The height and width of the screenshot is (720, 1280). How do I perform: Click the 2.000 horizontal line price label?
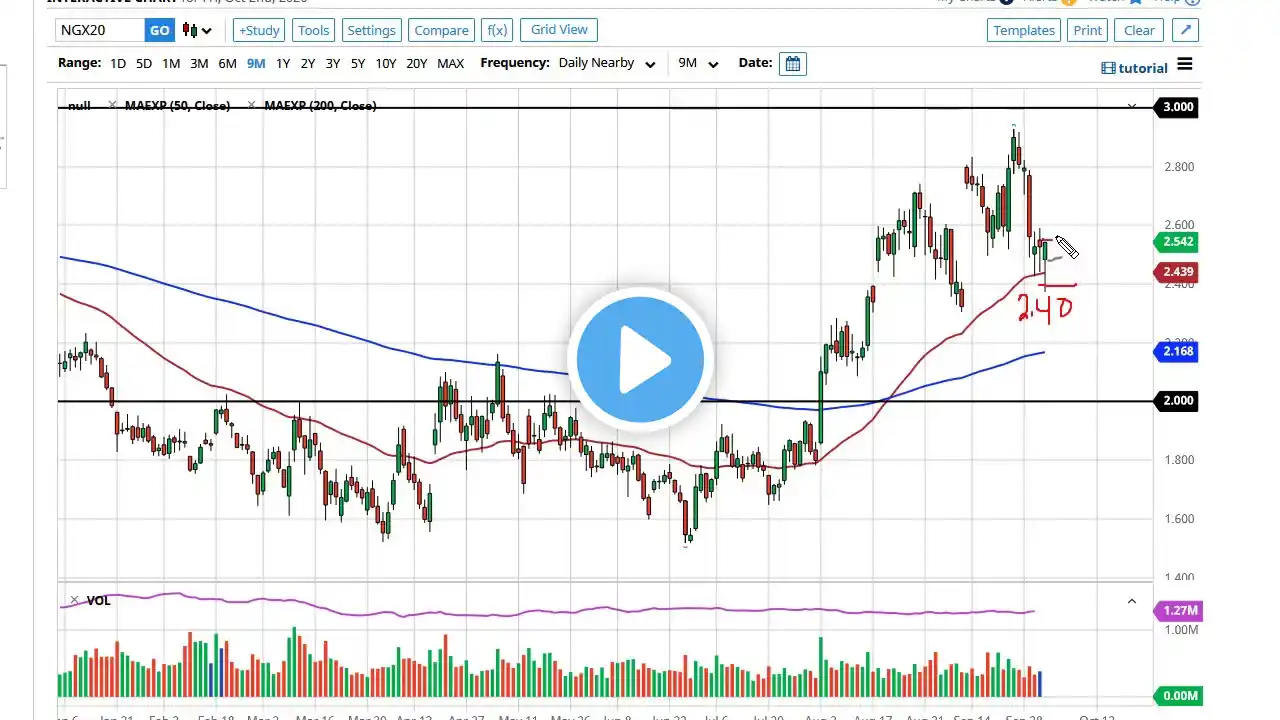coord(1176,401)
